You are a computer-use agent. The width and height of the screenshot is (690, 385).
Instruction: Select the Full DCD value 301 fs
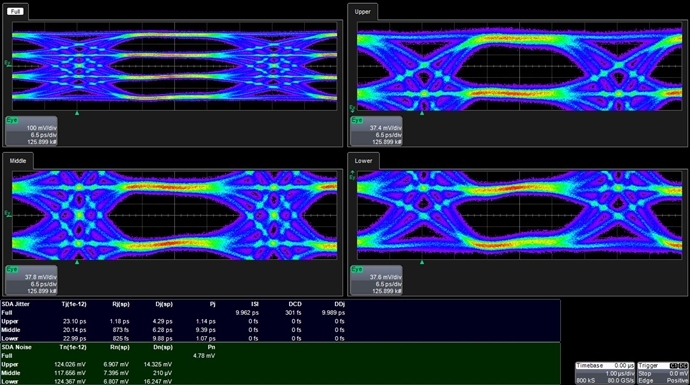(x=294, y=313)
